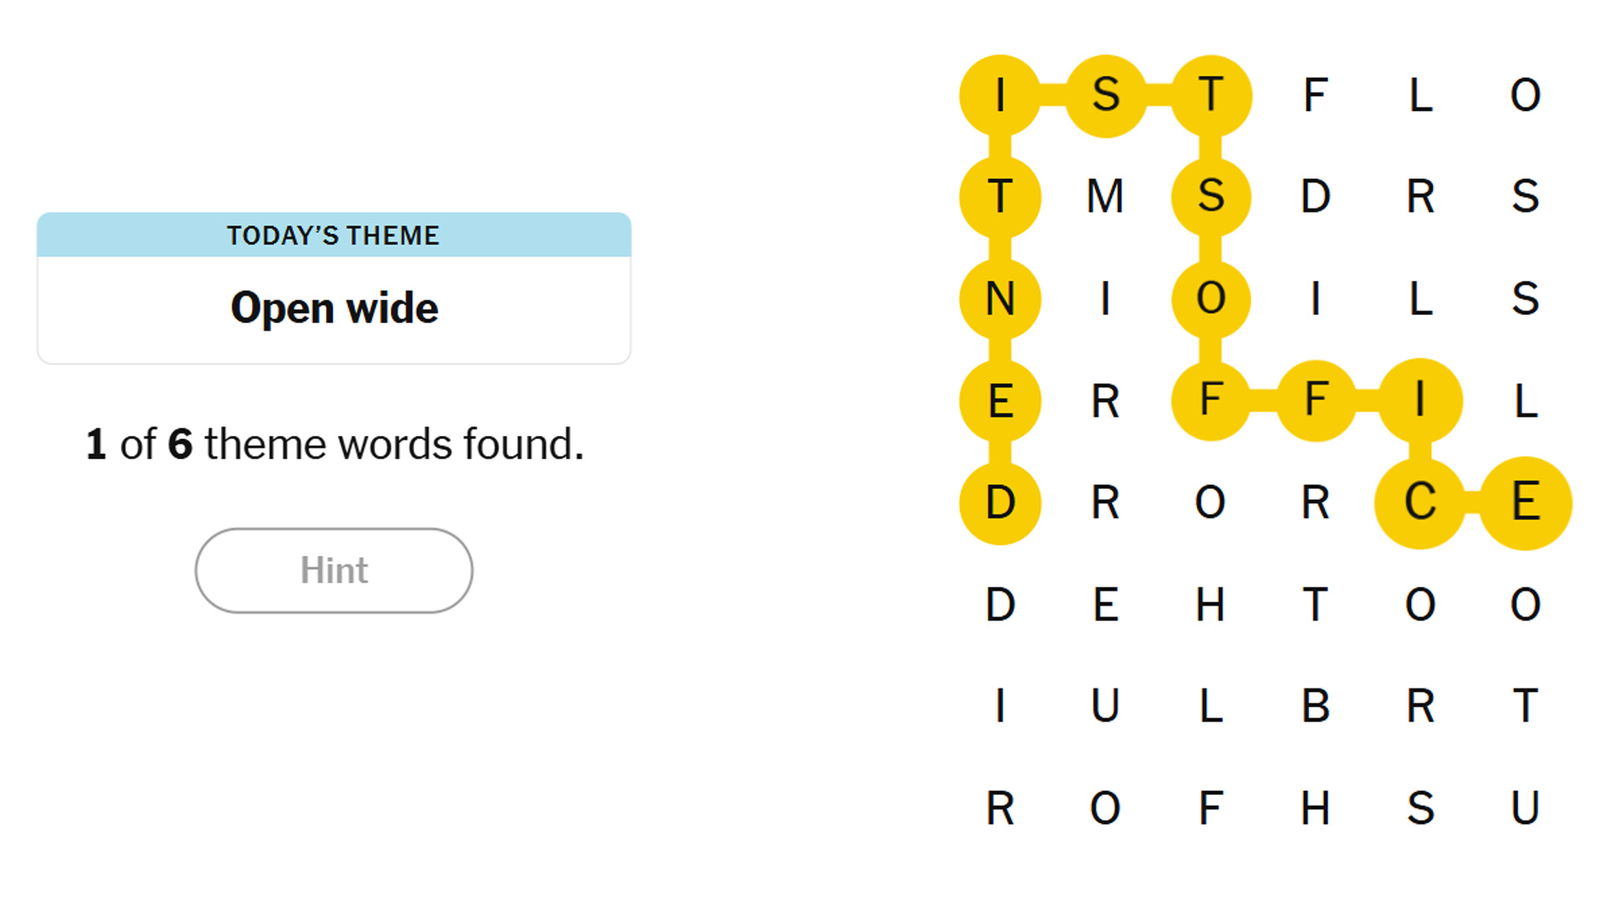Tap the highlighted letter N
This screenshot has width=1600, height=900.
1000,298
